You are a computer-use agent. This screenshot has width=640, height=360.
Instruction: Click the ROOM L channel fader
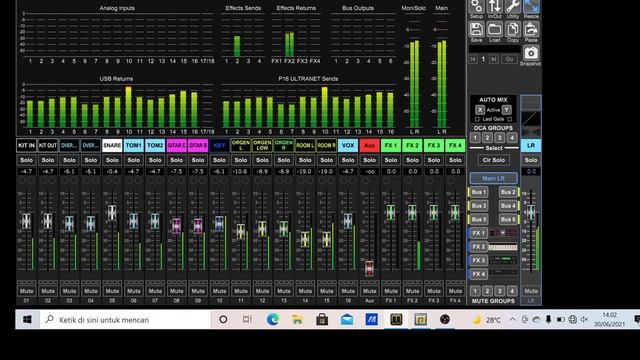305,239
